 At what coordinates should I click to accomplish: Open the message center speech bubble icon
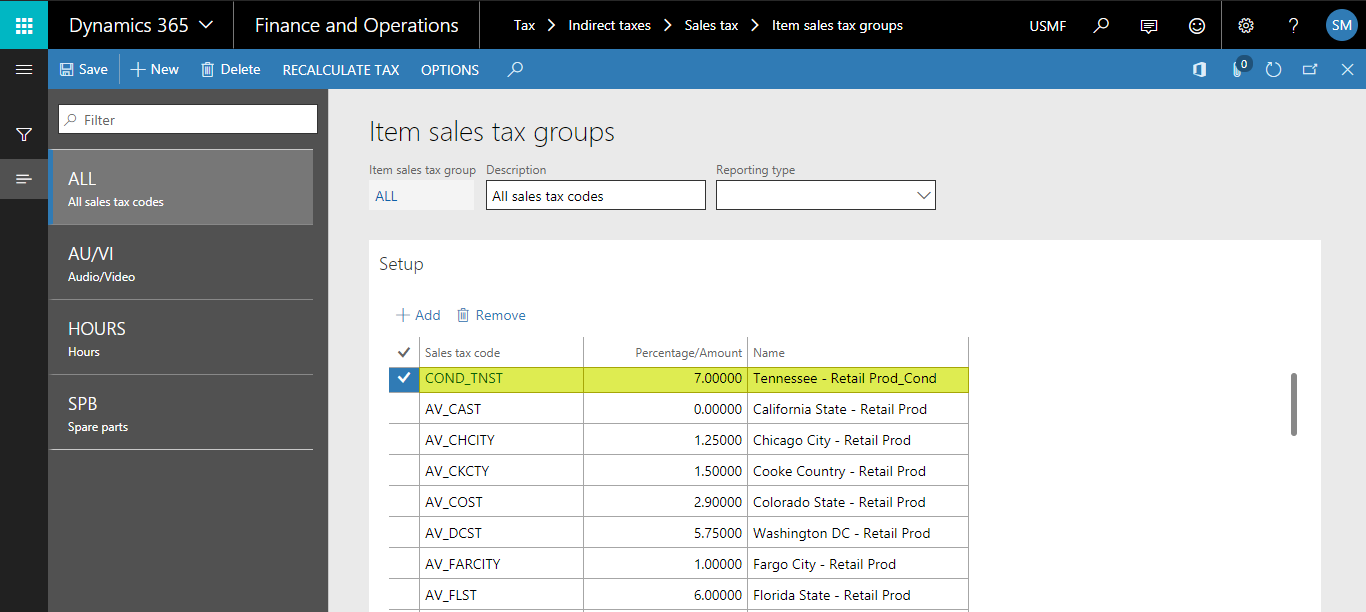click(1149, 24)
